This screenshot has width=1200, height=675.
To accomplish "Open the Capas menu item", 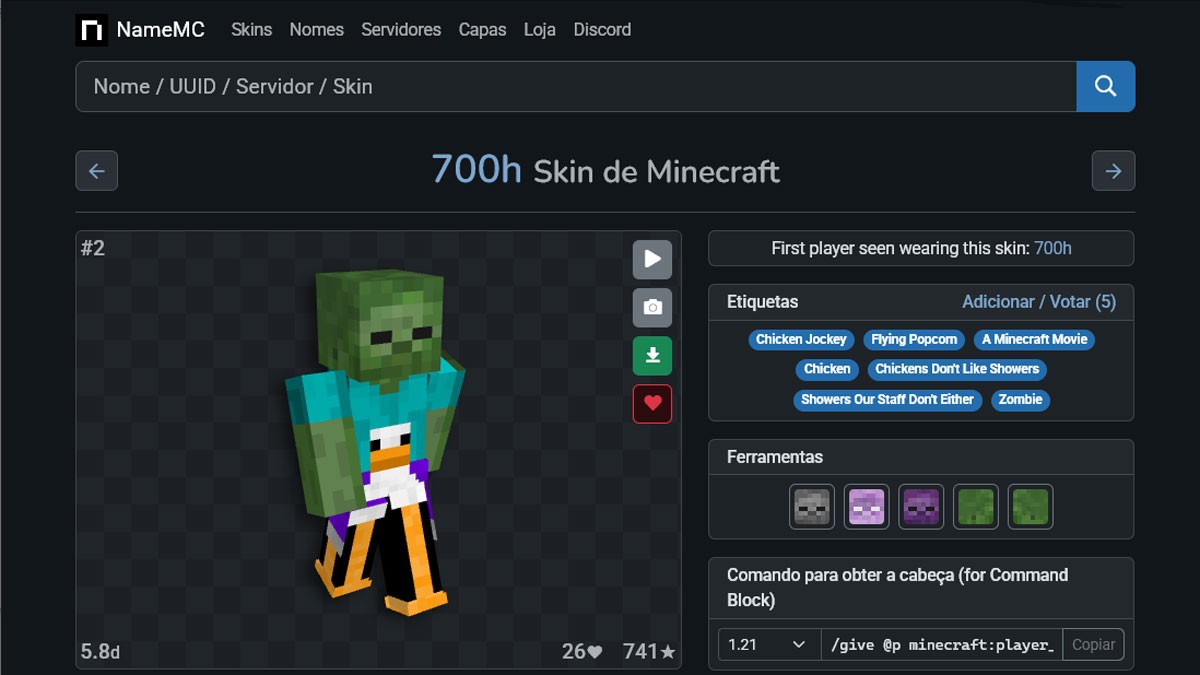I will click(x=482, y=30).
